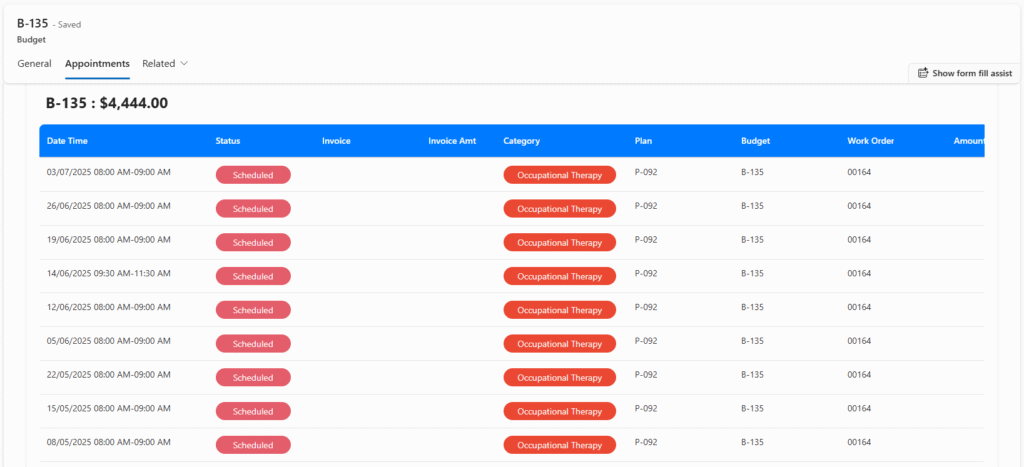Click budget B-135 in the 05/06/2025 row
This screenshot has width=1024, height=467.
[x=752, y=341]
